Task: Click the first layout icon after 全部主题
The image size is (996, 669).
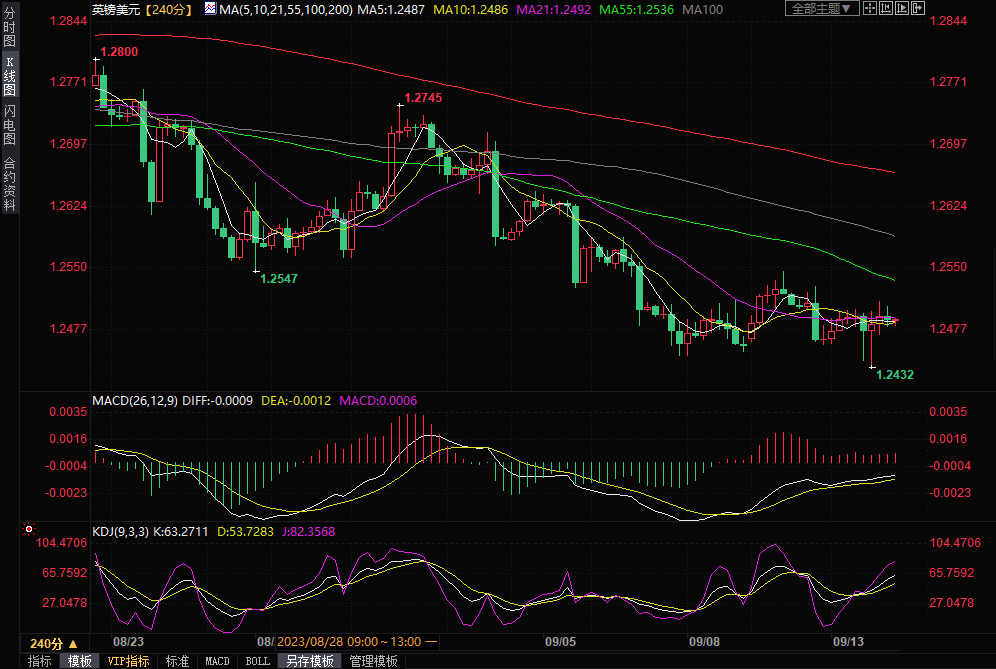Action: (x=871, y=8)
